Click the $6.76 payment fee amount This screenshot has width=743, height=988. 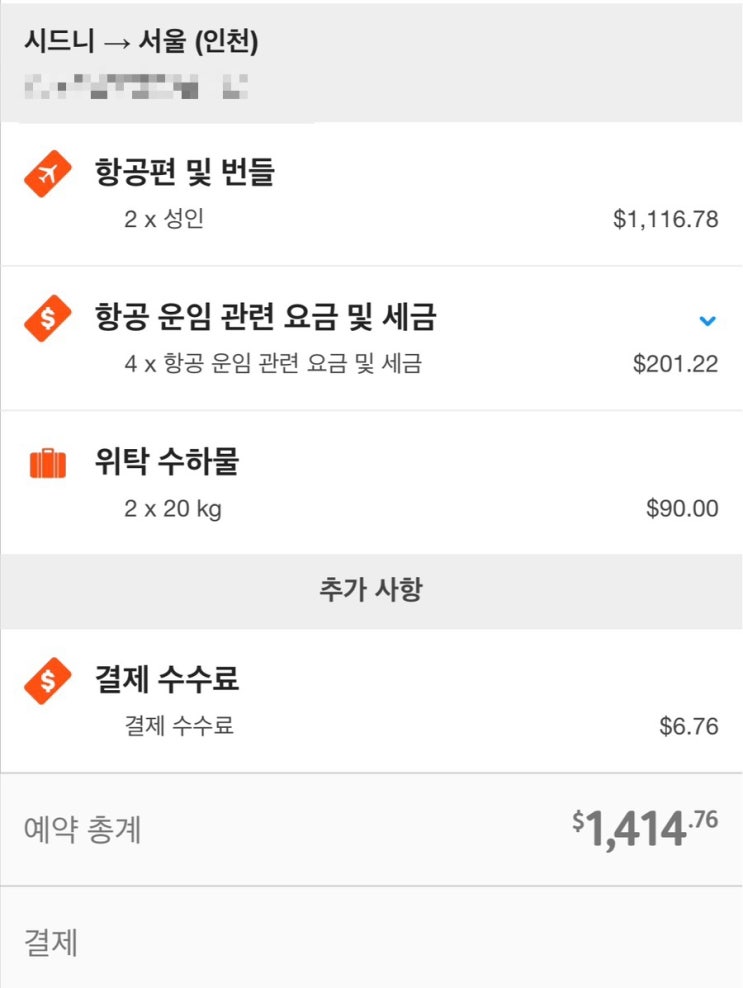pos(688,726)
